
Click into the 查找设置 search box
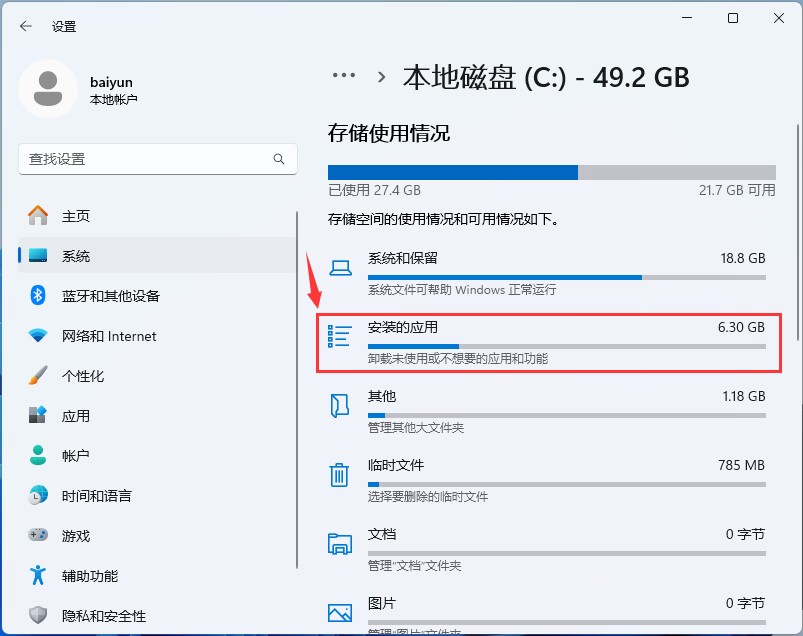coord(158,159)
